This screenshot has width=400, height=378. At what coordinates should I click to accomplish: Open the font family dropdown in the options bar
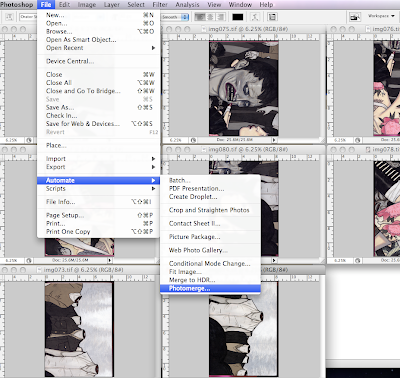[x=28, y=17]
